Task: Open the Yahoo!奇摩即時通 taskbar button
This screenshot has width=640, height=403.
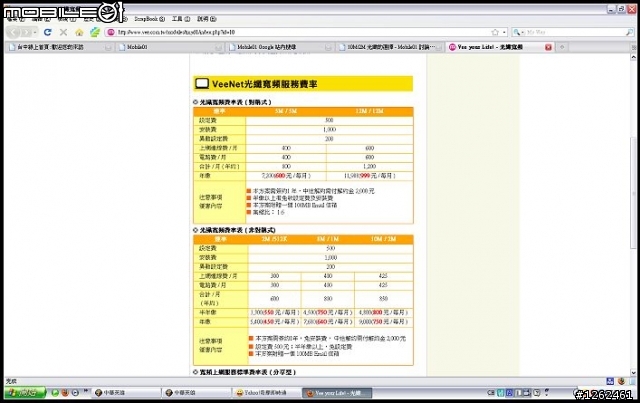Action: point(267,393)
